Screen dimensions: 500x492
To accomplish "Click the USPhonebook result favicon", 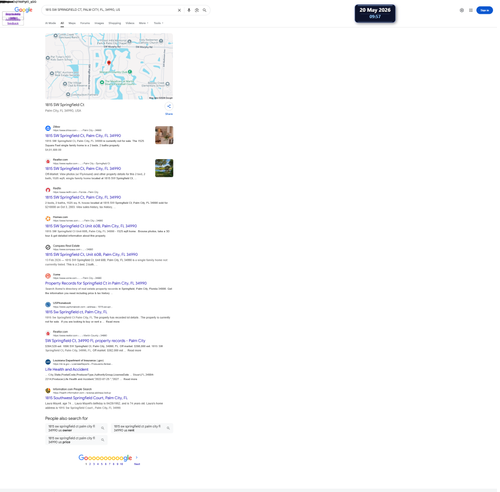I will 48,305.
